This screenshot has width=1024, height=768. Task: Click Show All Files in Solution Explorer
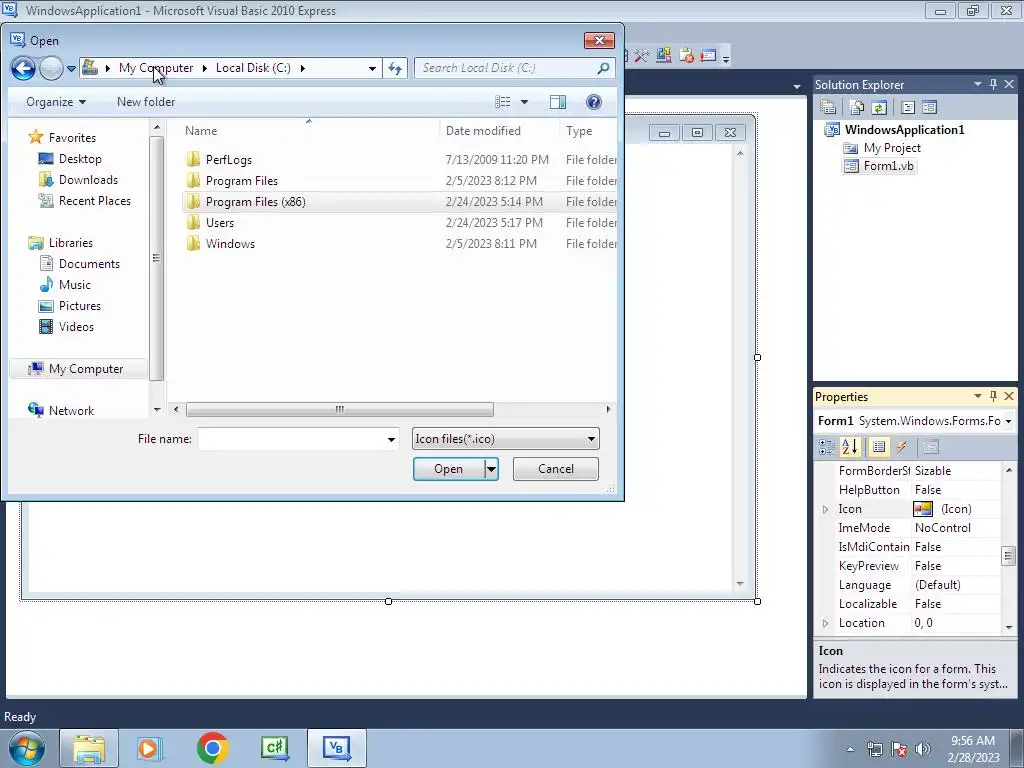click(857, 107)
